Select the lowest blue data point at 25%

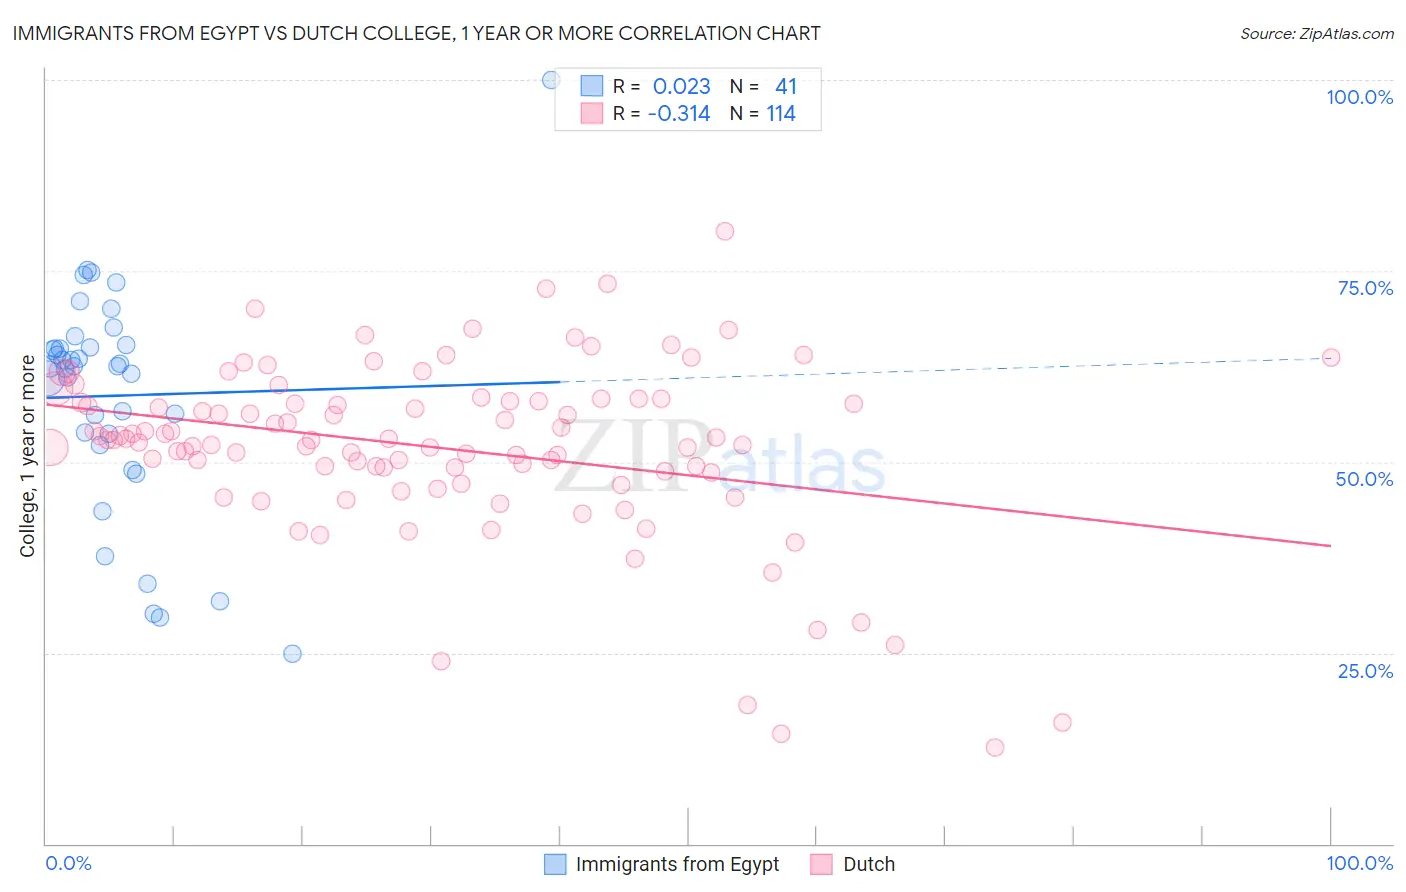point(292,653)
